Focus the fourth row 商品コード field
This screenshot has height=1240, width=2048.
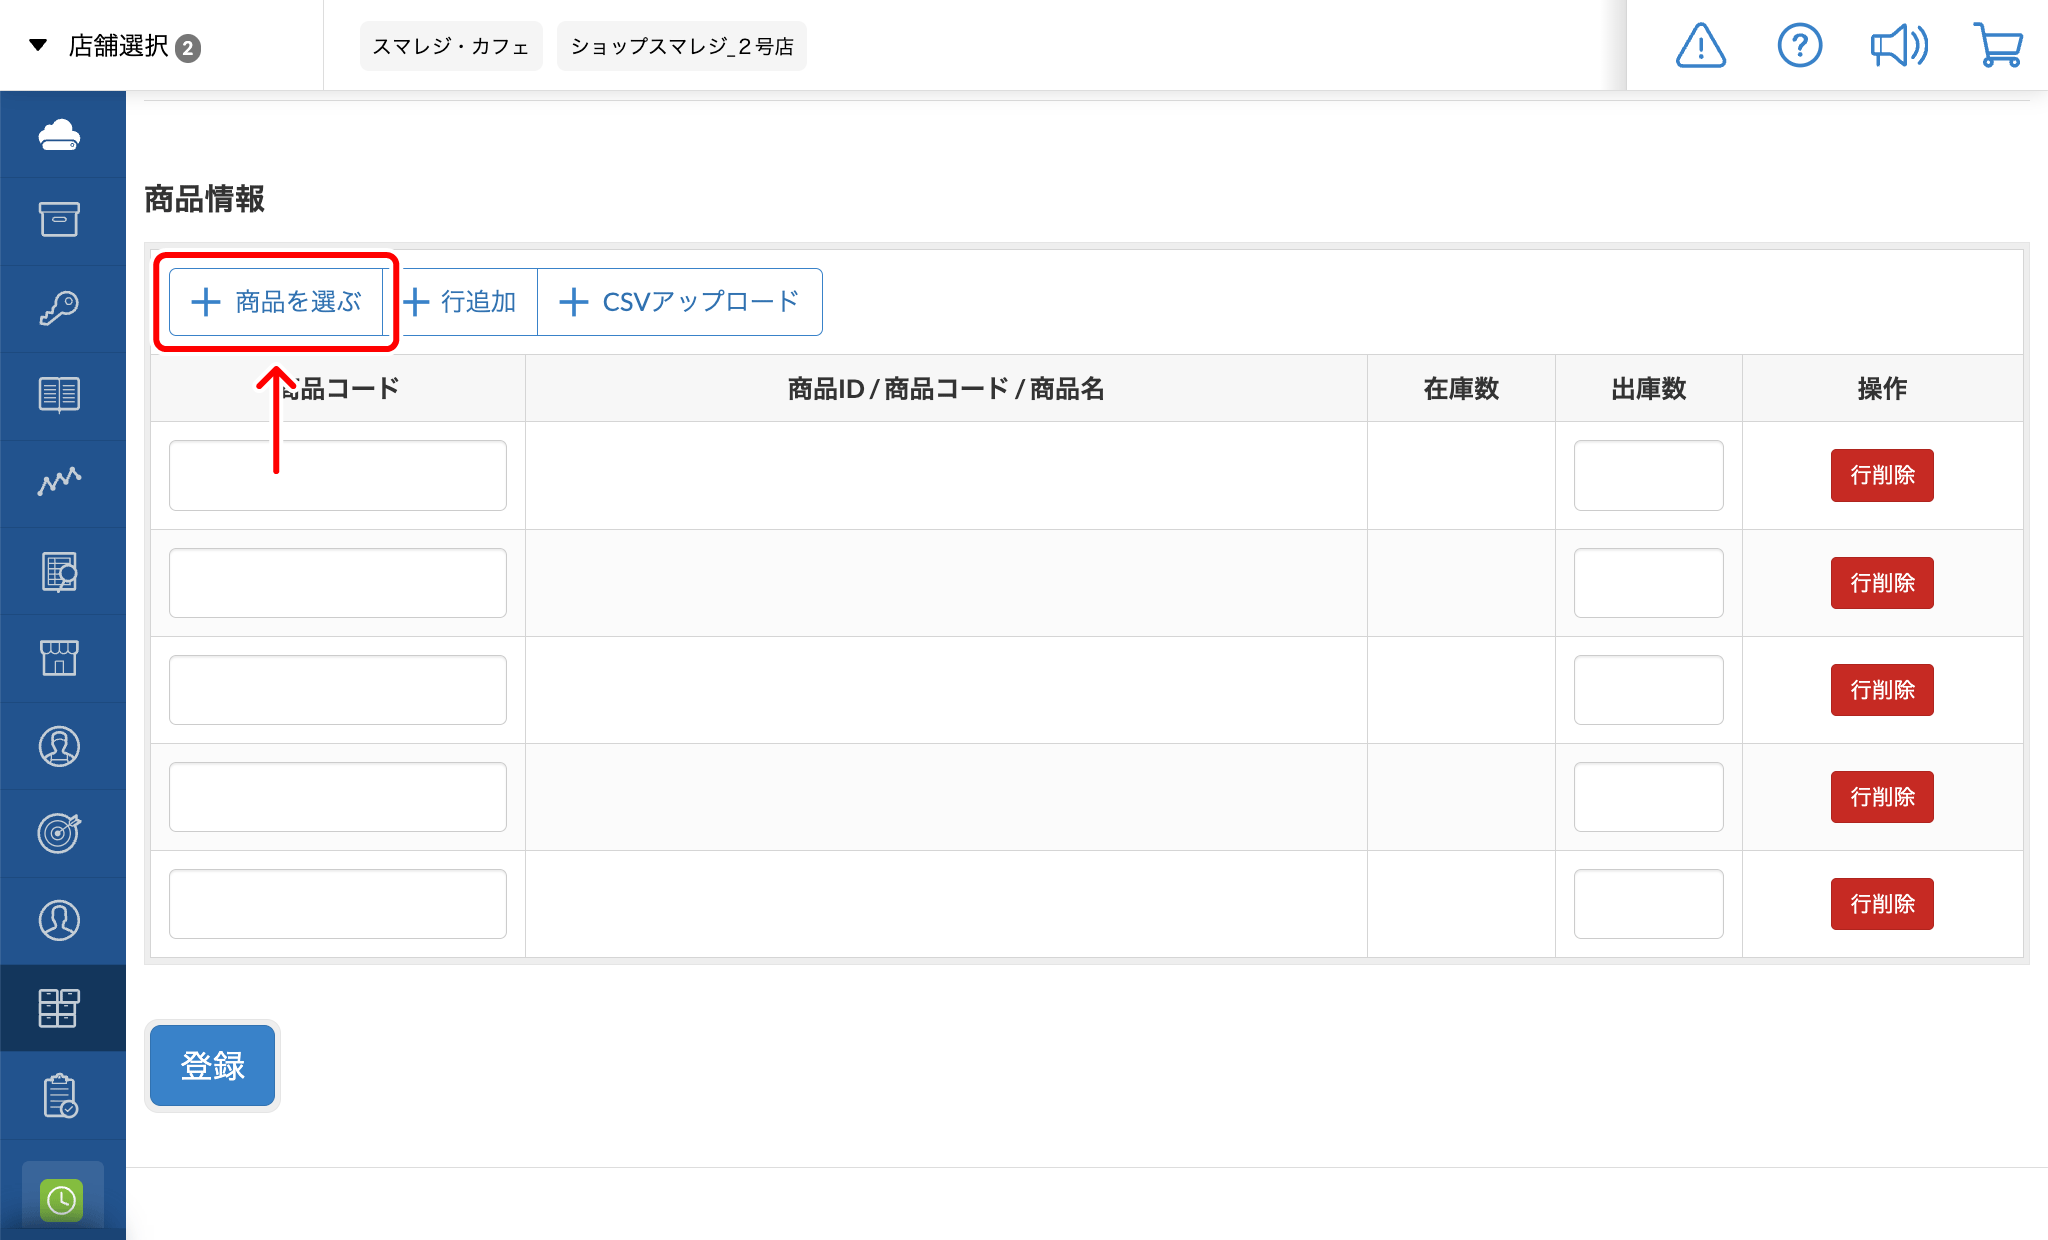338,797
